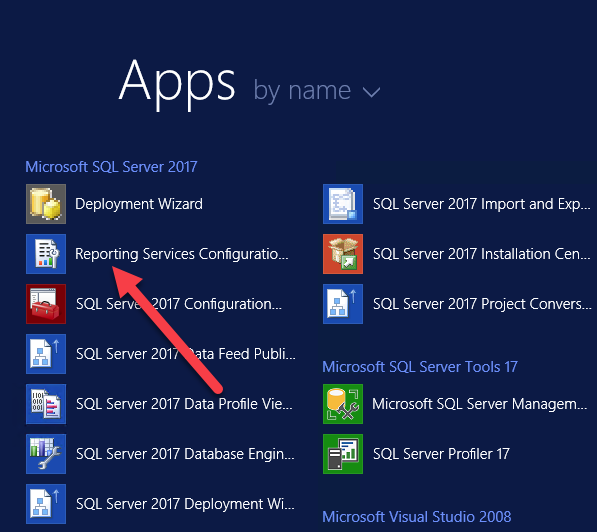
Task: Open SQL Server 2017 Installation Center icon
Action: (x=343, y=254)
